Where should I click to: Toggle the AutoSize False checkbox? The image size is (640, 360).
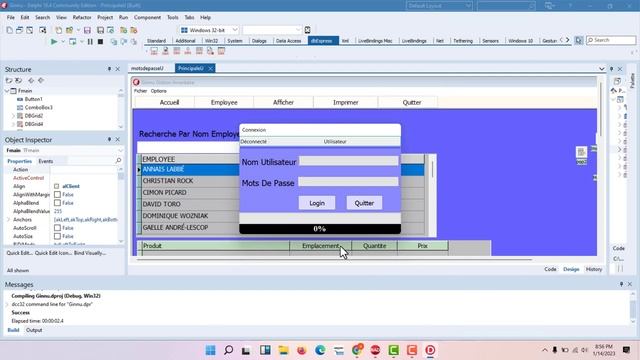tap(57, 236)
